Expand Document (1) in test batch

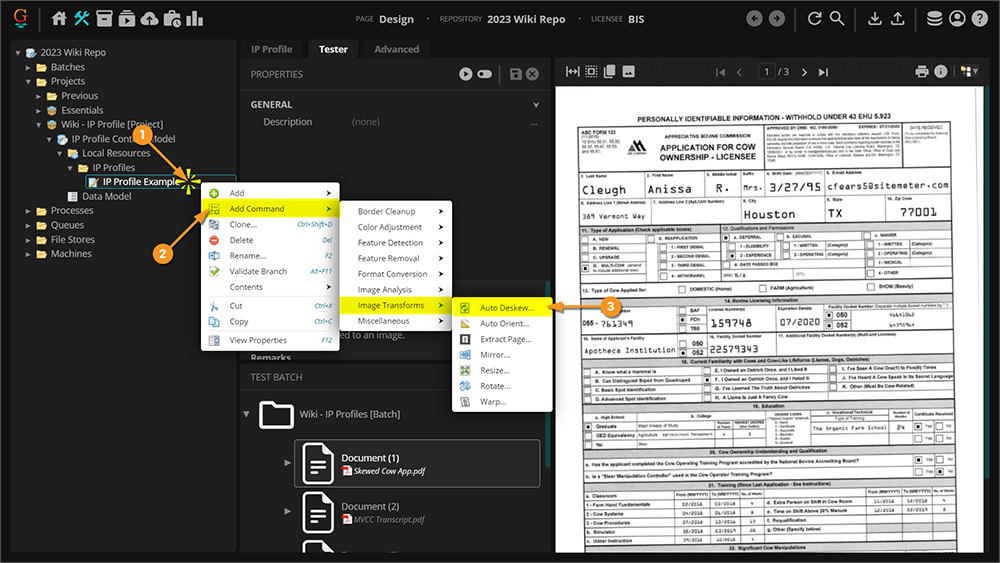[x=288, y=463]
